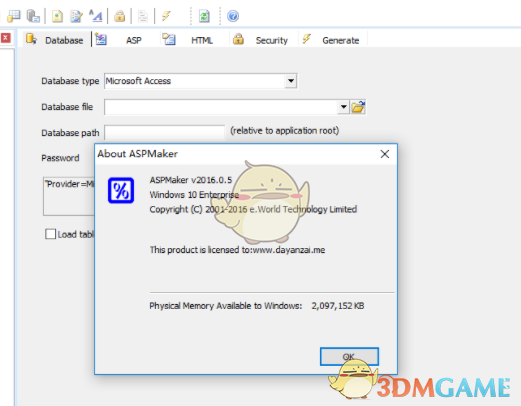The height and width of the screenshot is (406, 521).
Task: Click the 2,097,152 KB memory value
Action: (338, 306)
